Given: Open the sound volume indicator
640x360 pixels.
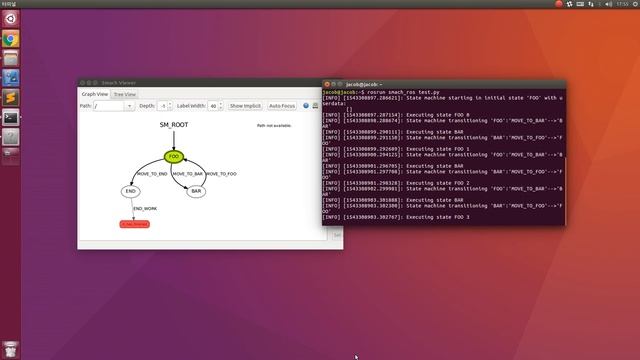Looking at the screenshot, I should 609,4.
